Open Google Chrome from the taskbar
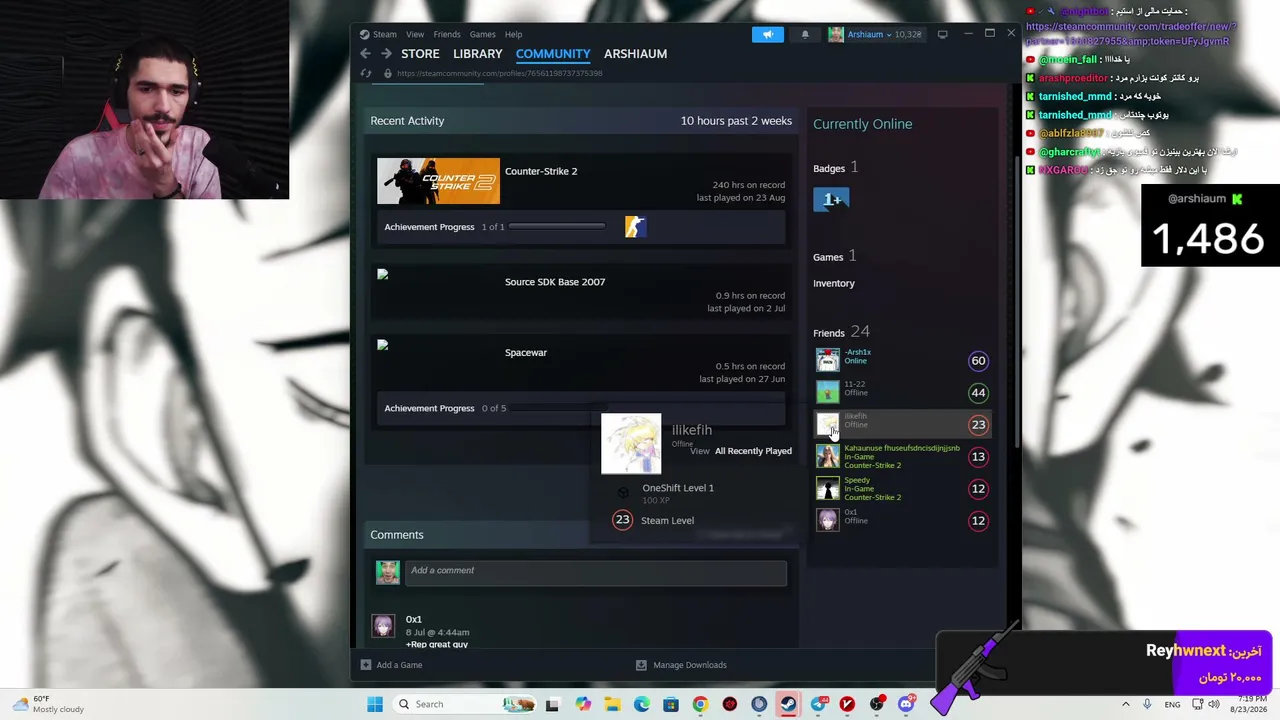The image size is (1280, 720). tap(700, 704)
